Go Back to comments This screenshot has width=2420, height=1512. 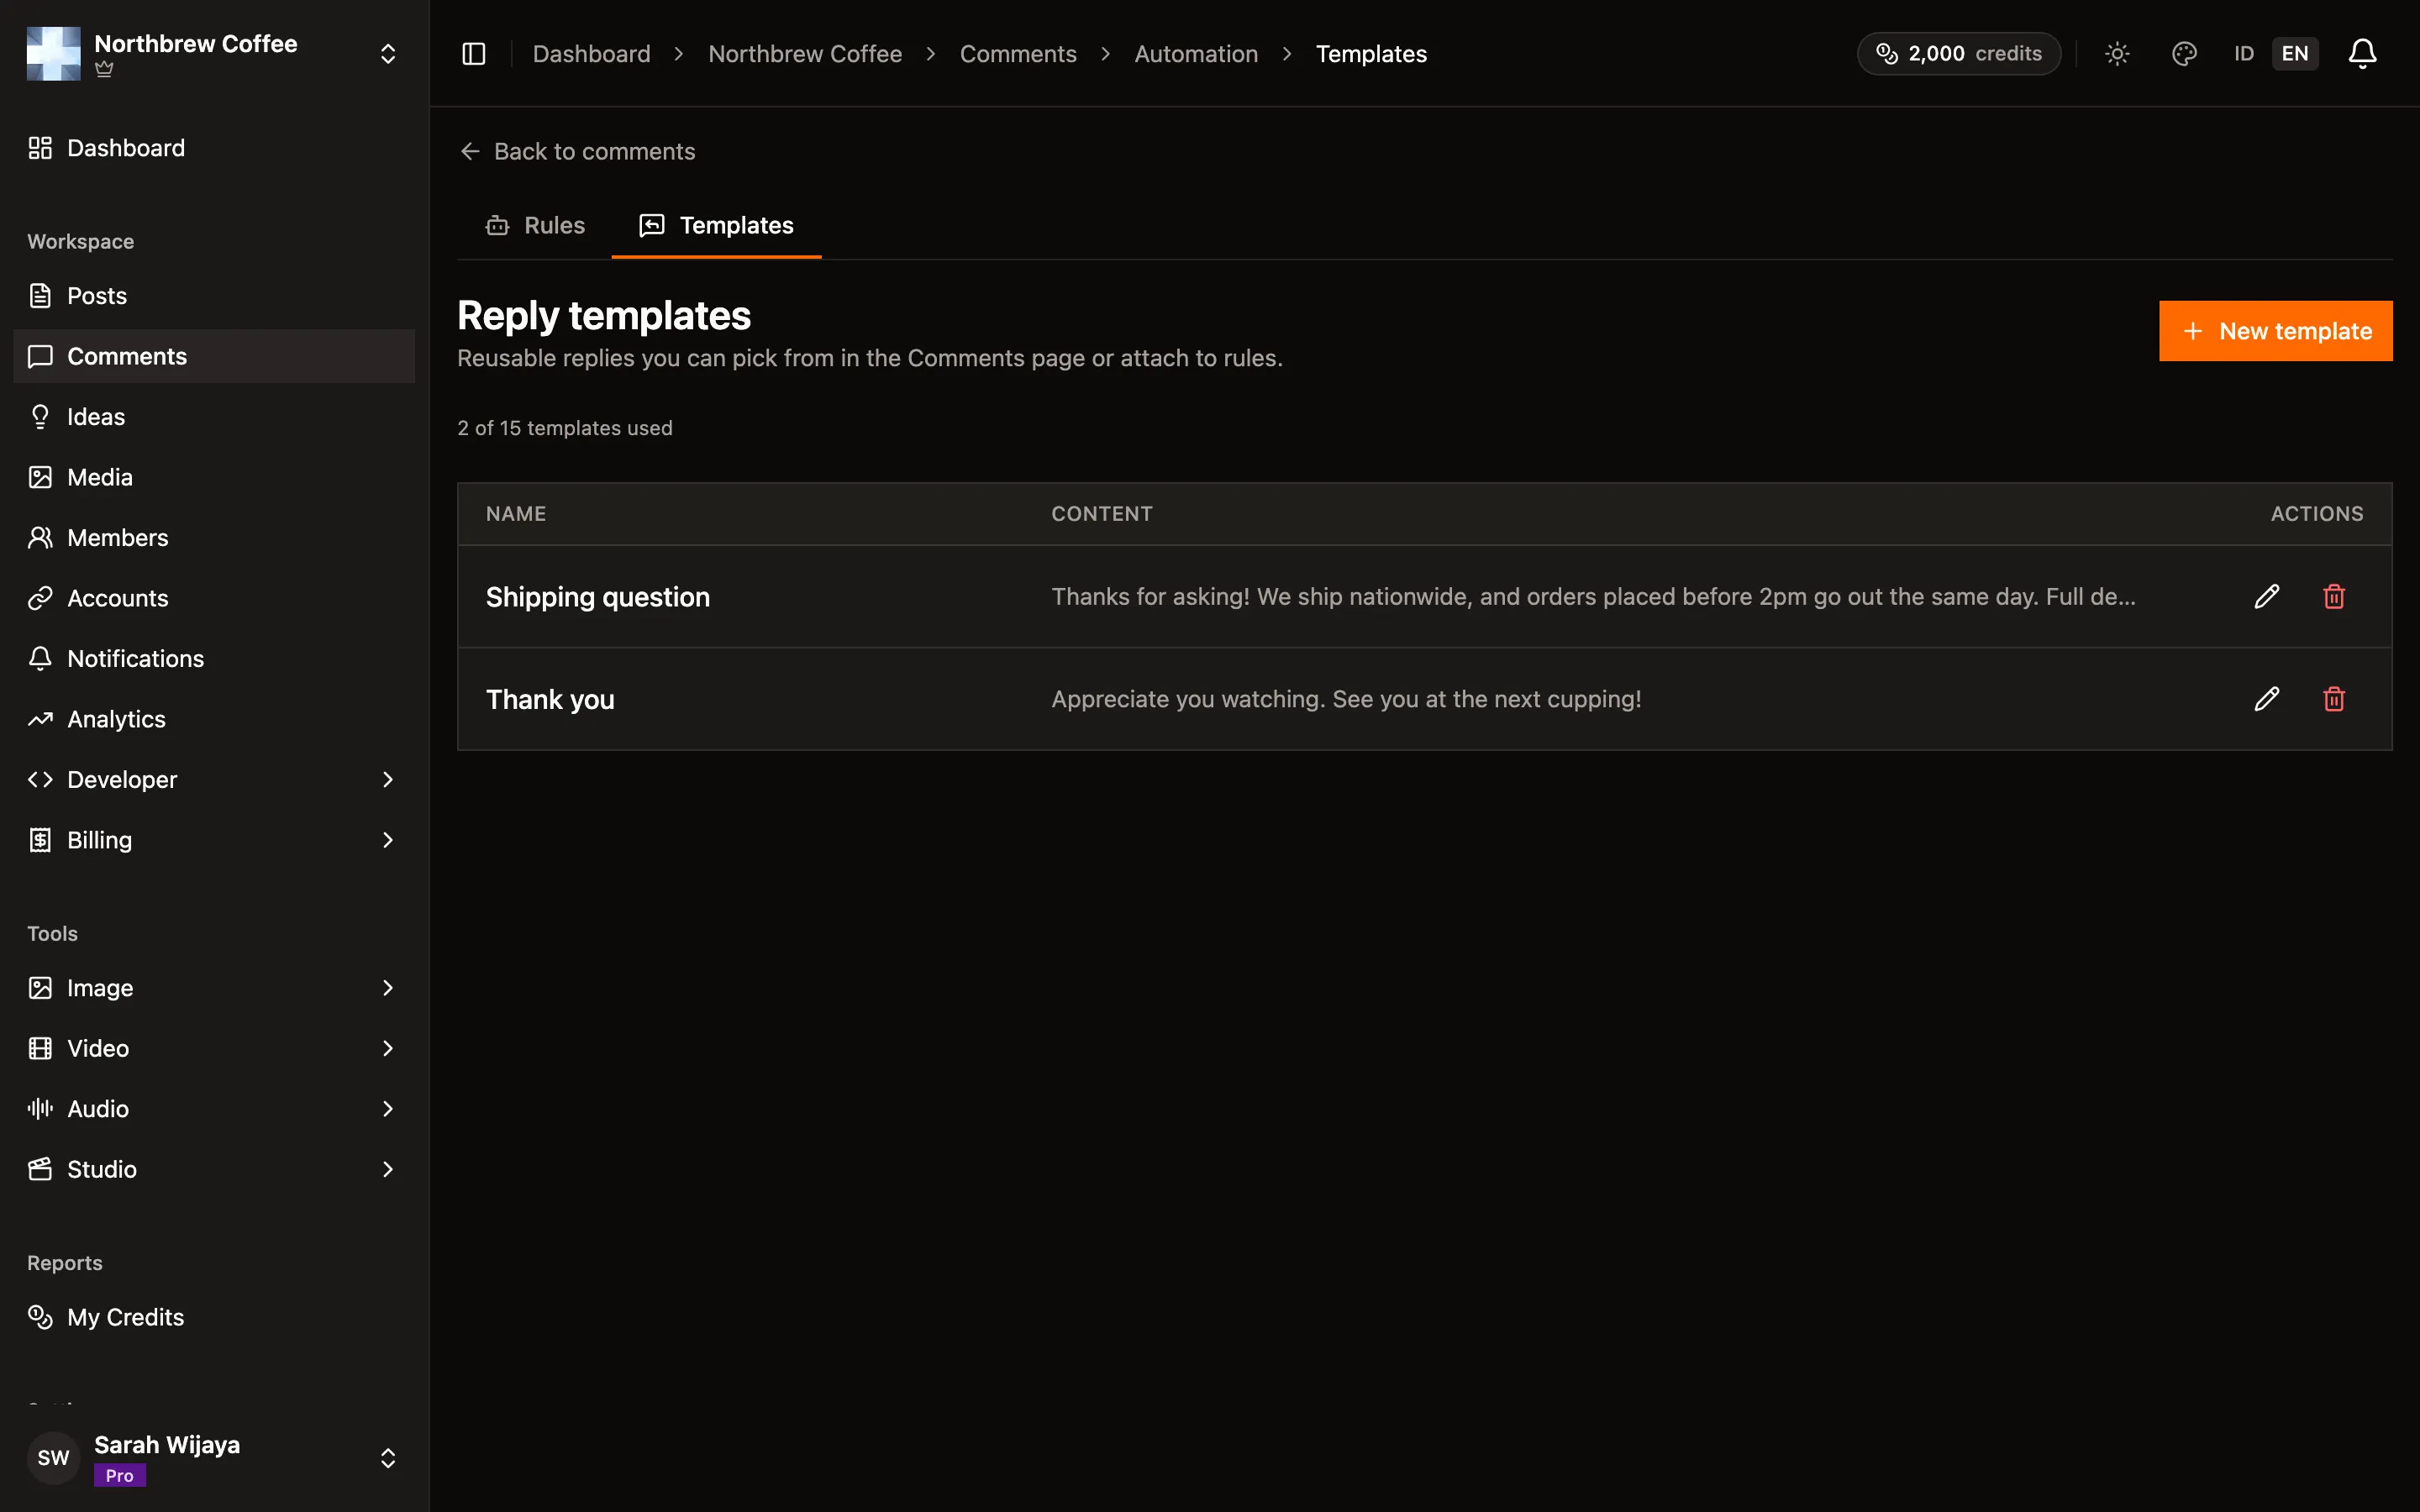[577, 151]
